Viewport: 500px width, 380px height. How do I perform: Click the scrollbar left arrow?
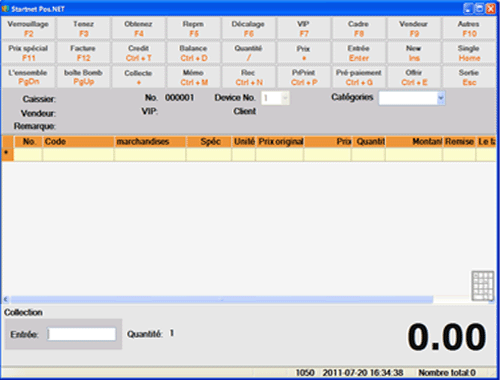(x=6, y=300)
